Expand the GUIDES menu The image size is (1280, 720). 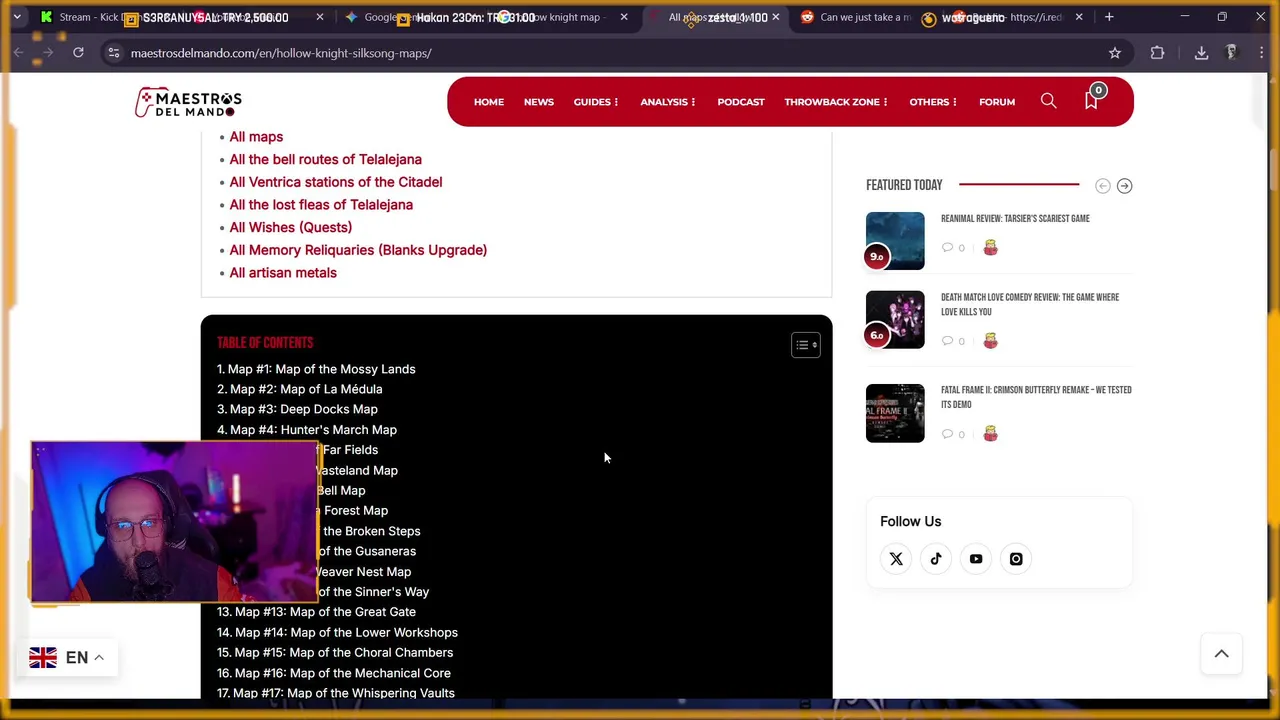point(596,102)
